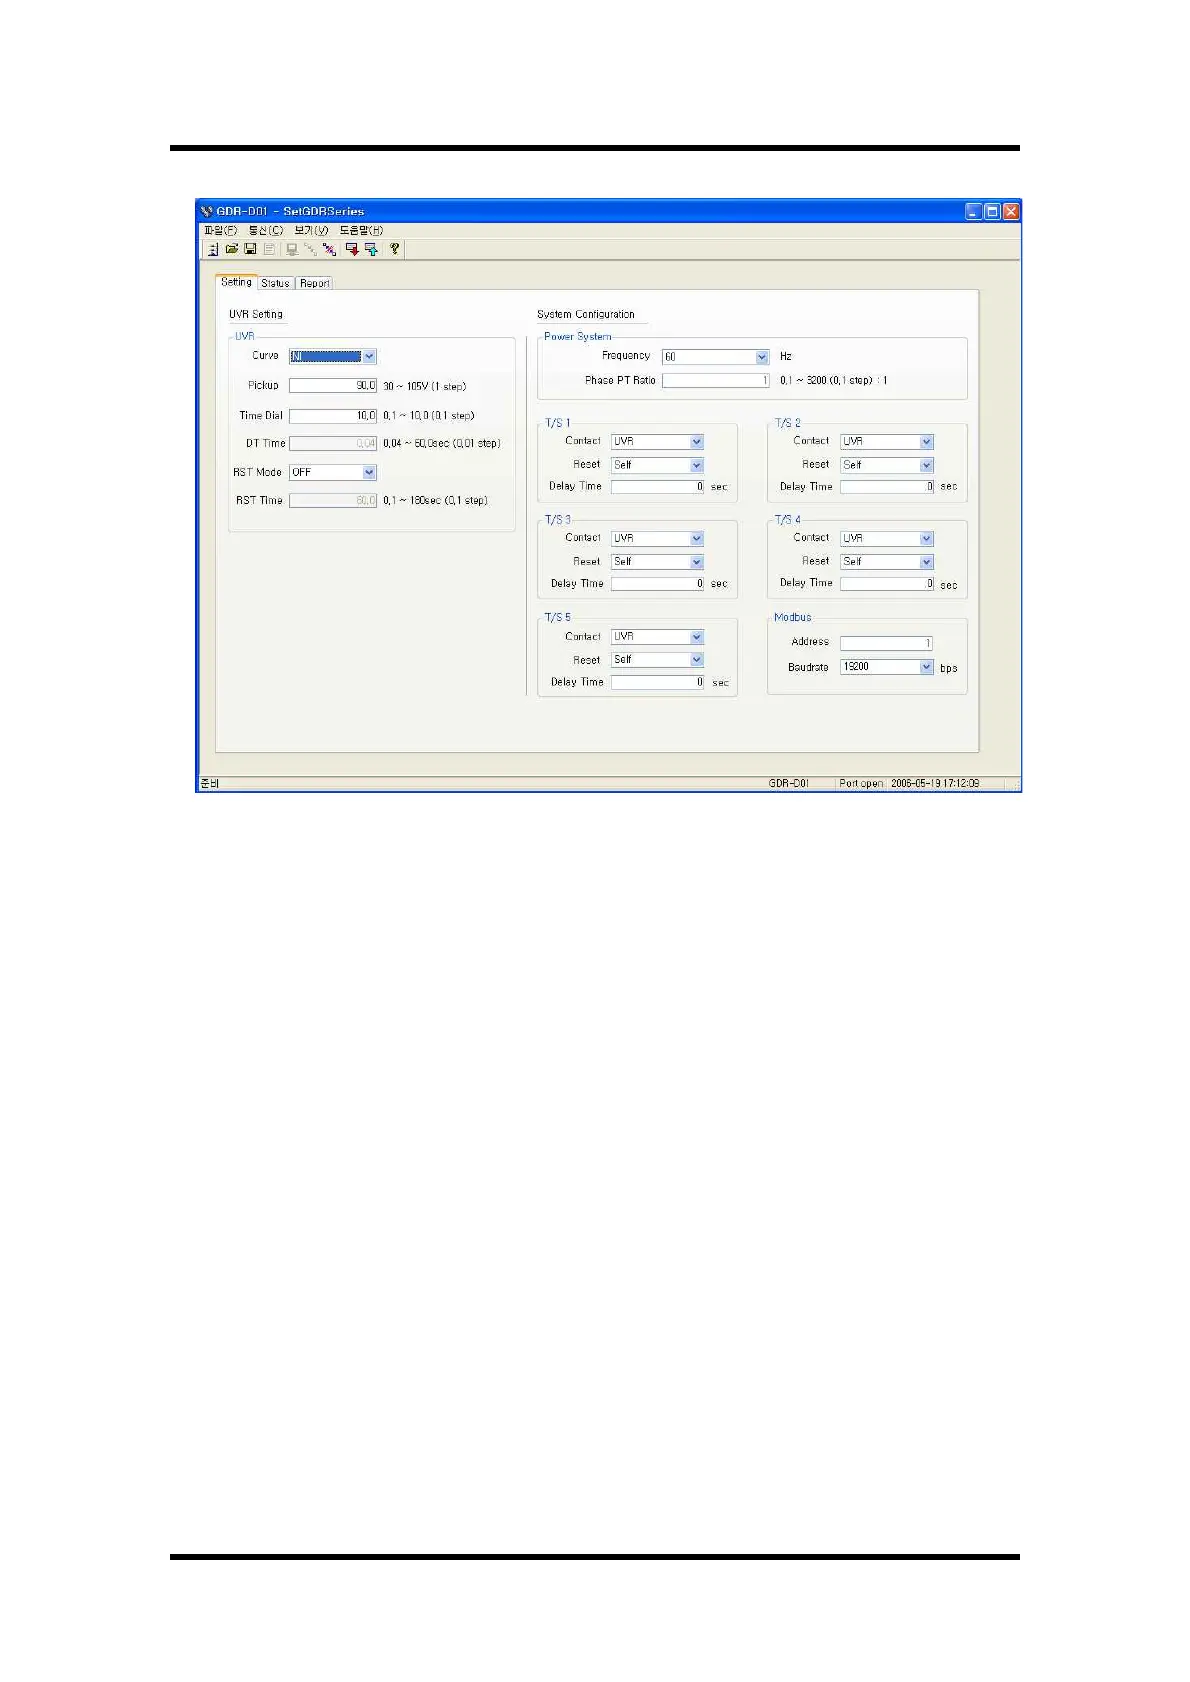This screenshot has height=1682, width=1190.
Task: Click the Pickup value field
Action: coord(333,385)
